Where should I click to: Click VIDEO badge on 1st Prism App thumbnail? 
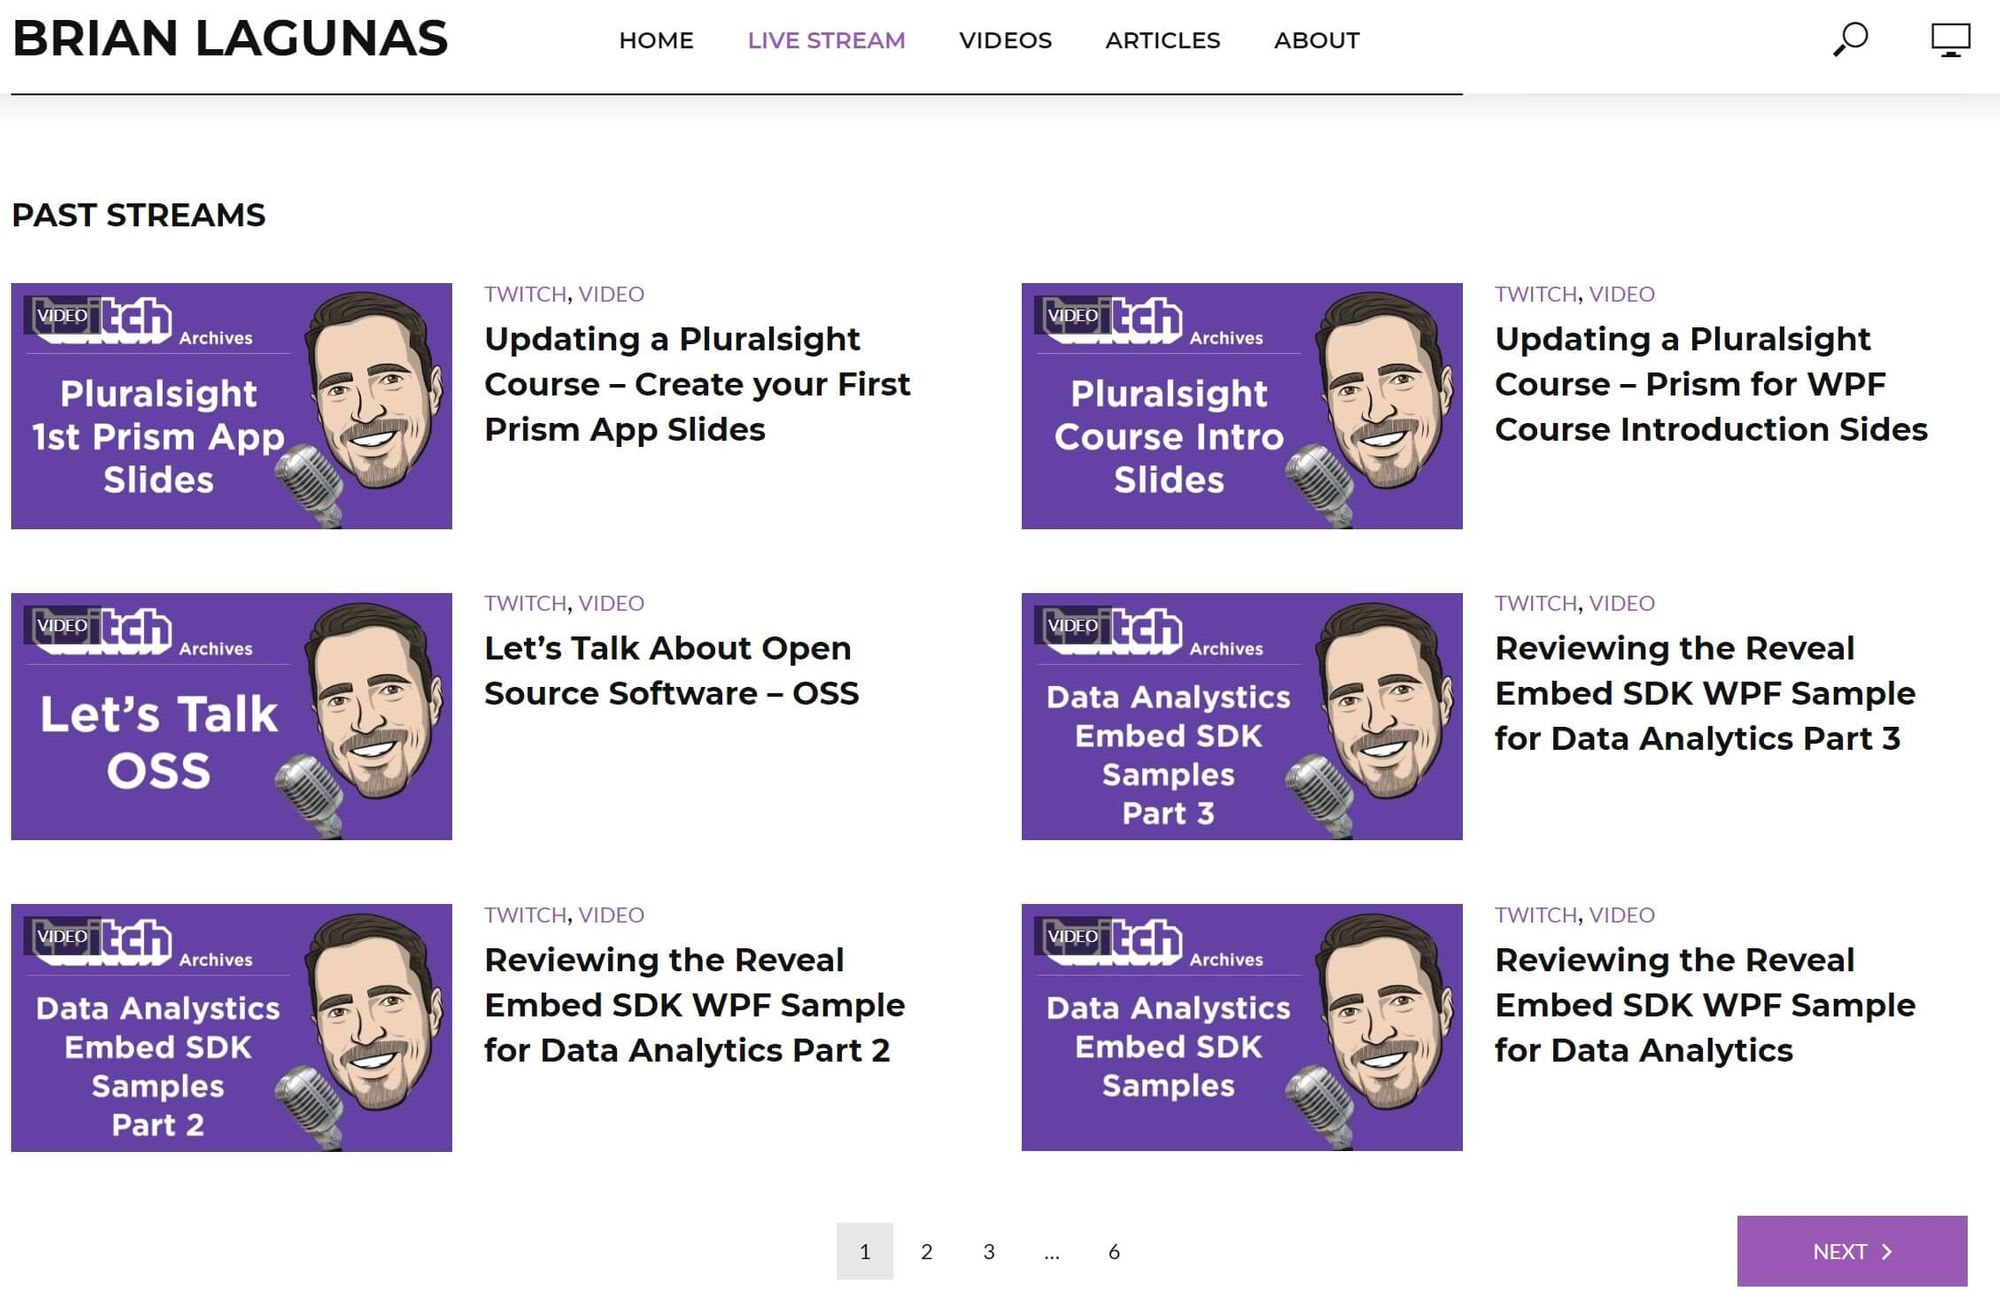pos(62,315)
